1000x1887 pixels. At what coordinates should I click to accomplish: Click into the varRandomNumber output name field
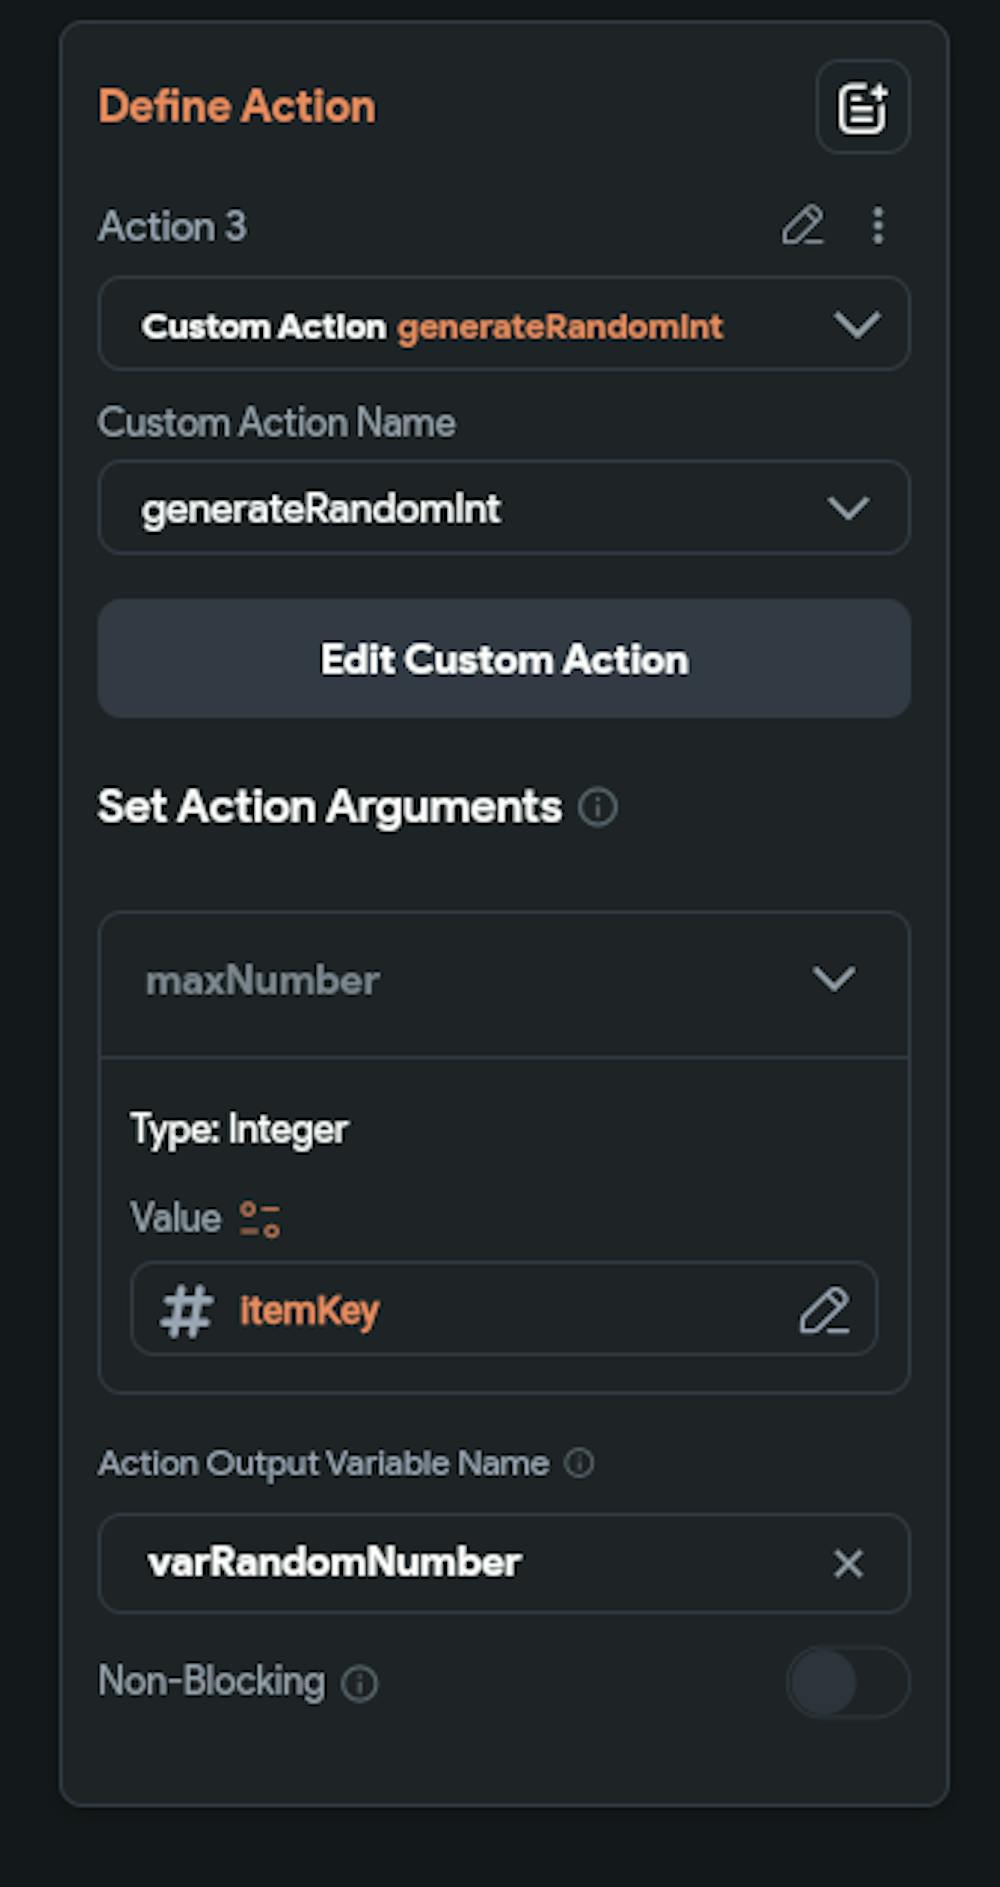pos(470,1563)
